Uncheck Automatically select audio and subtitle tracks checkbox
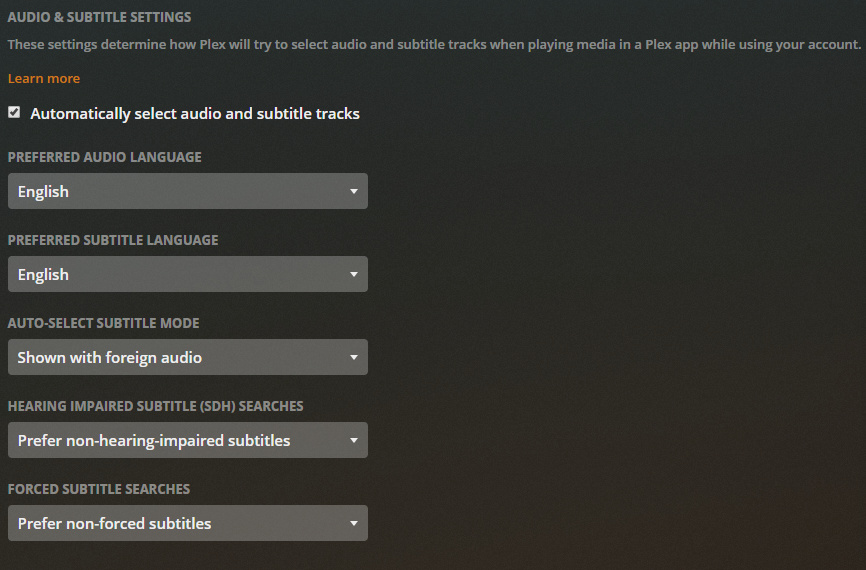Screen dimensions: 866x570 coord(14,113)
